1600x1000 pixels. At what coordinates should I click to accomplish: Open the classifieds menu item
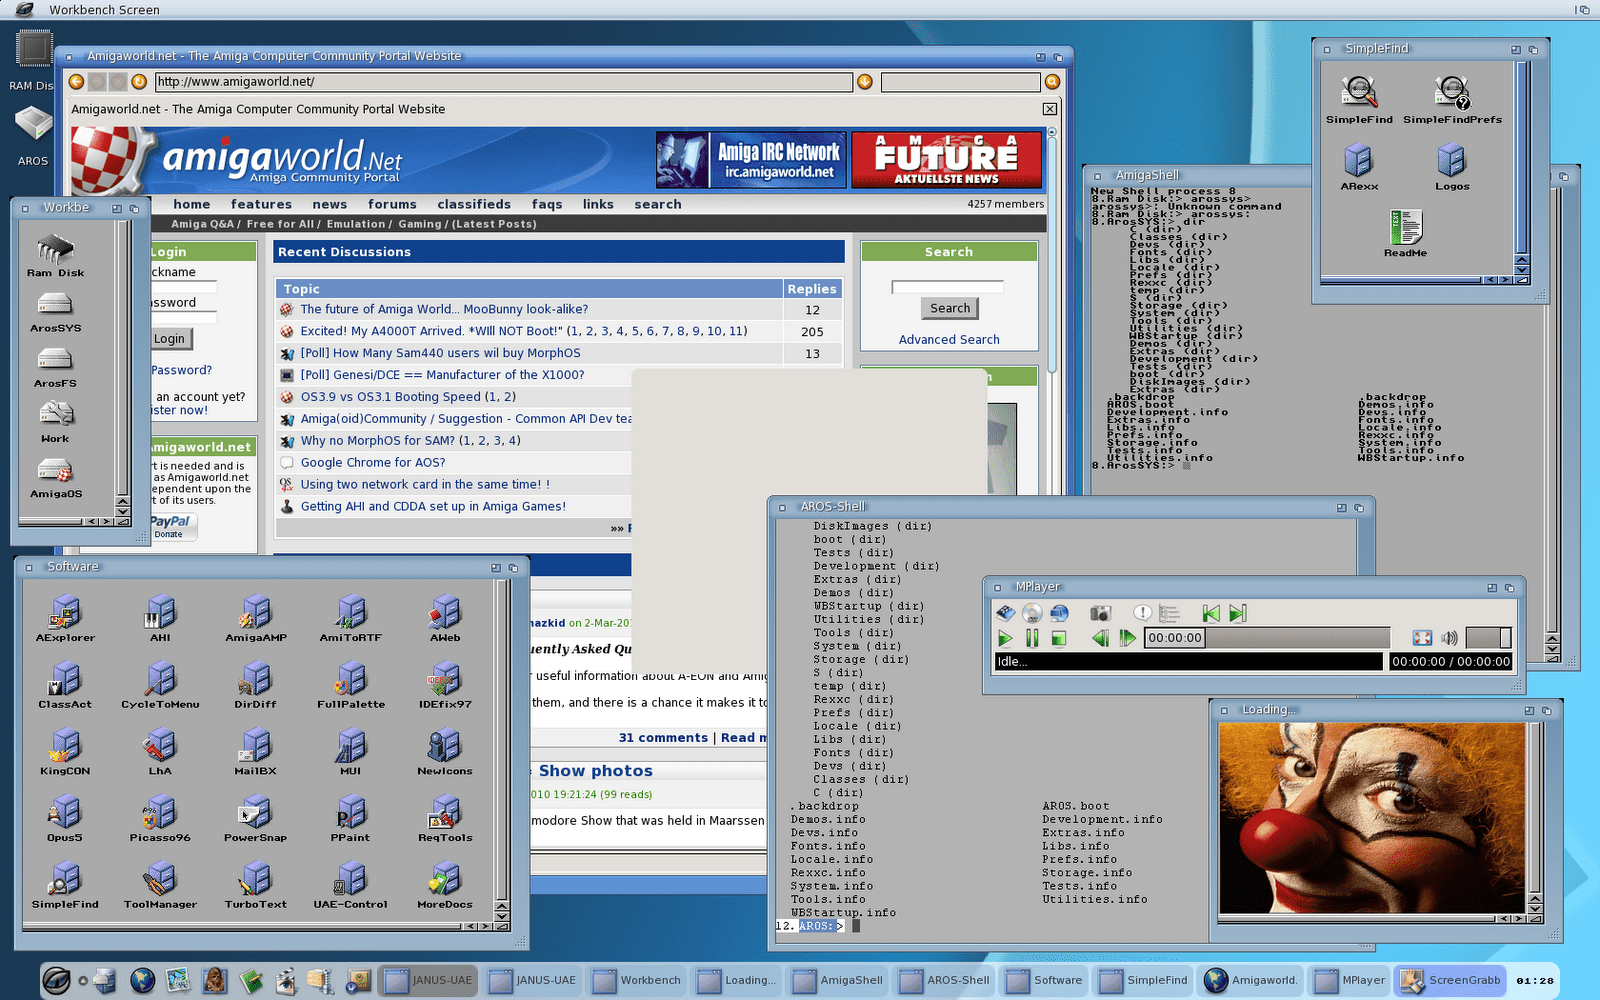coord(474,204)
